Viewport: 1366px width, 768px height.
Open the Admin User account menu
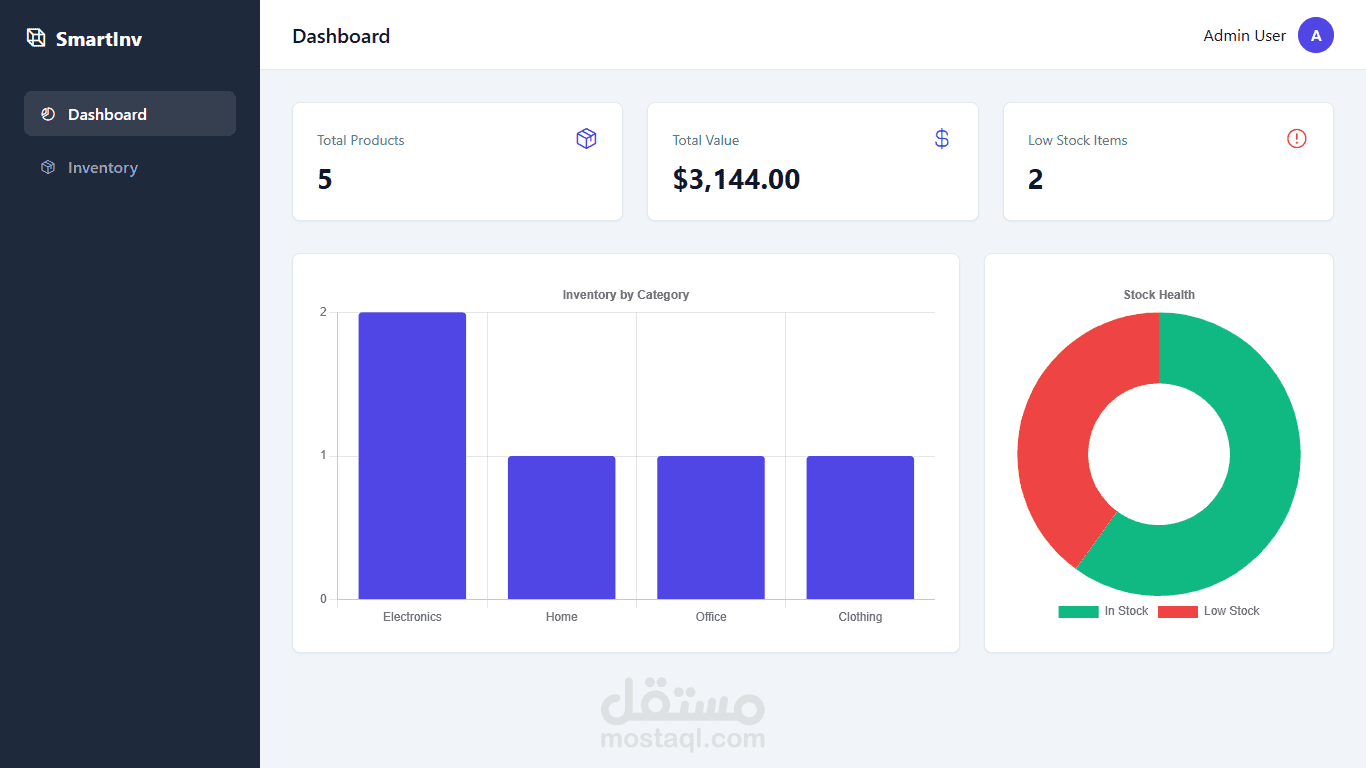[1244, 35]
